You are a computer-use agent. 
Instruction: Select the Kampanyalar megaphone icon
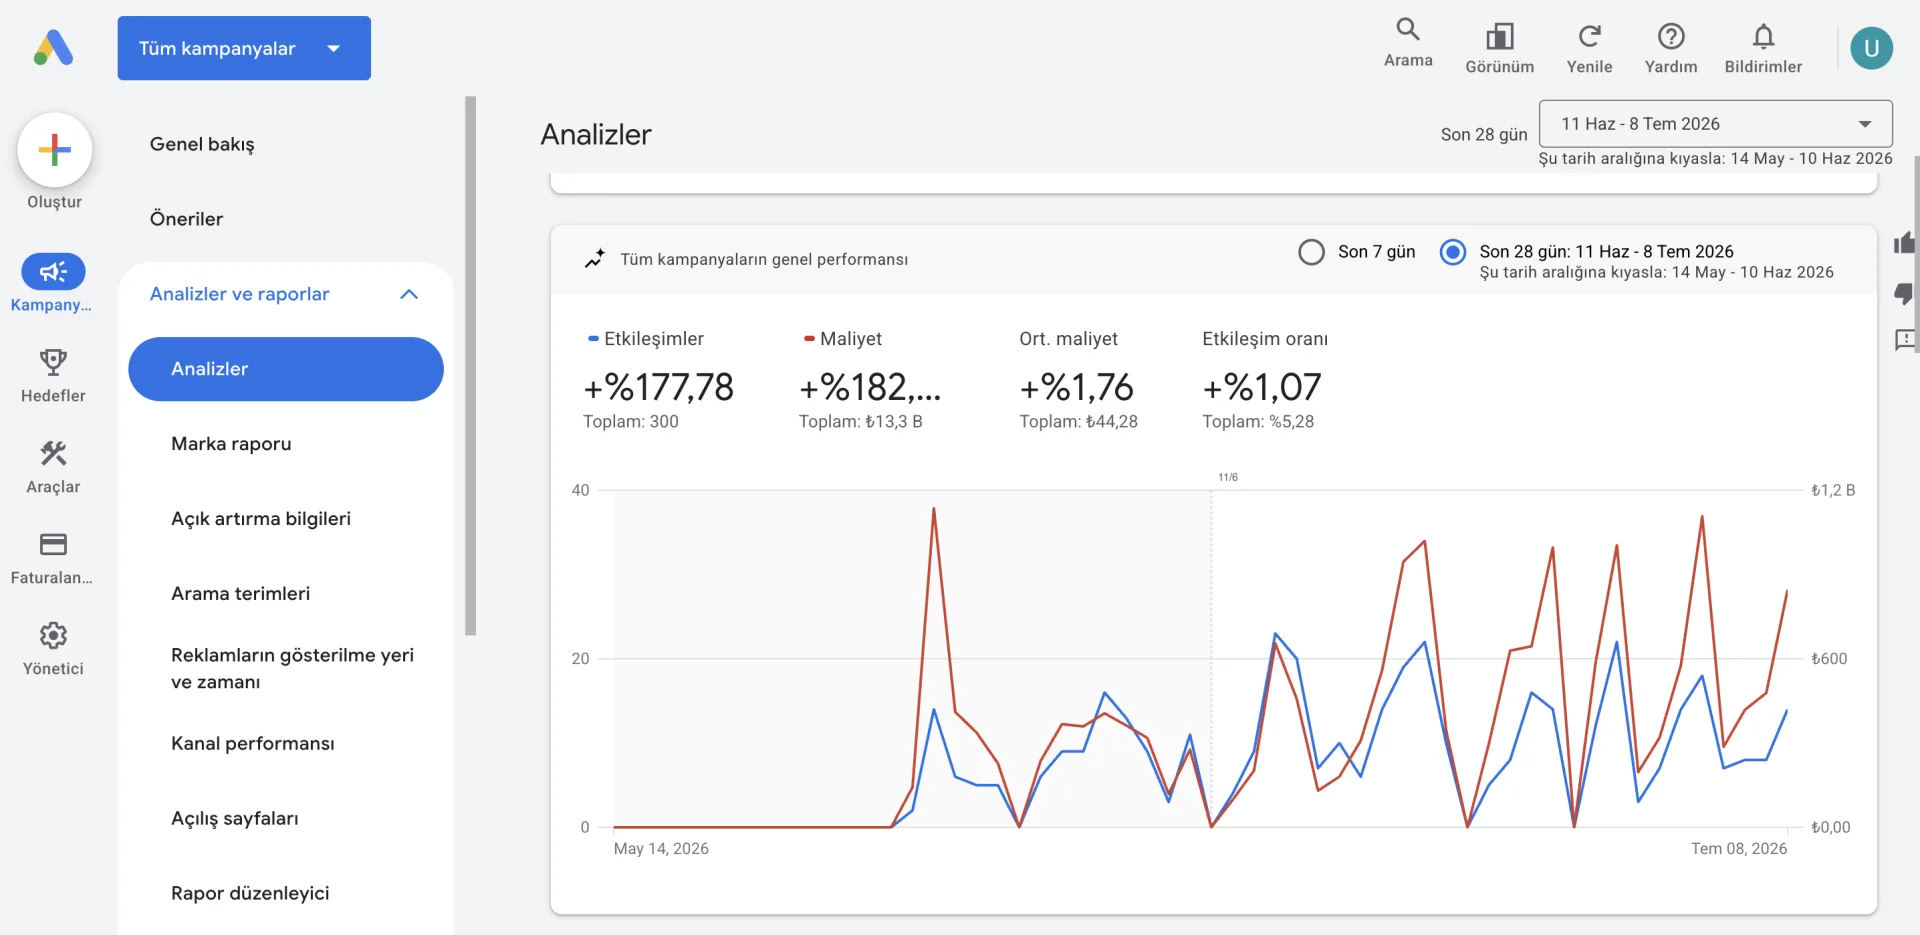click(53, 271)
